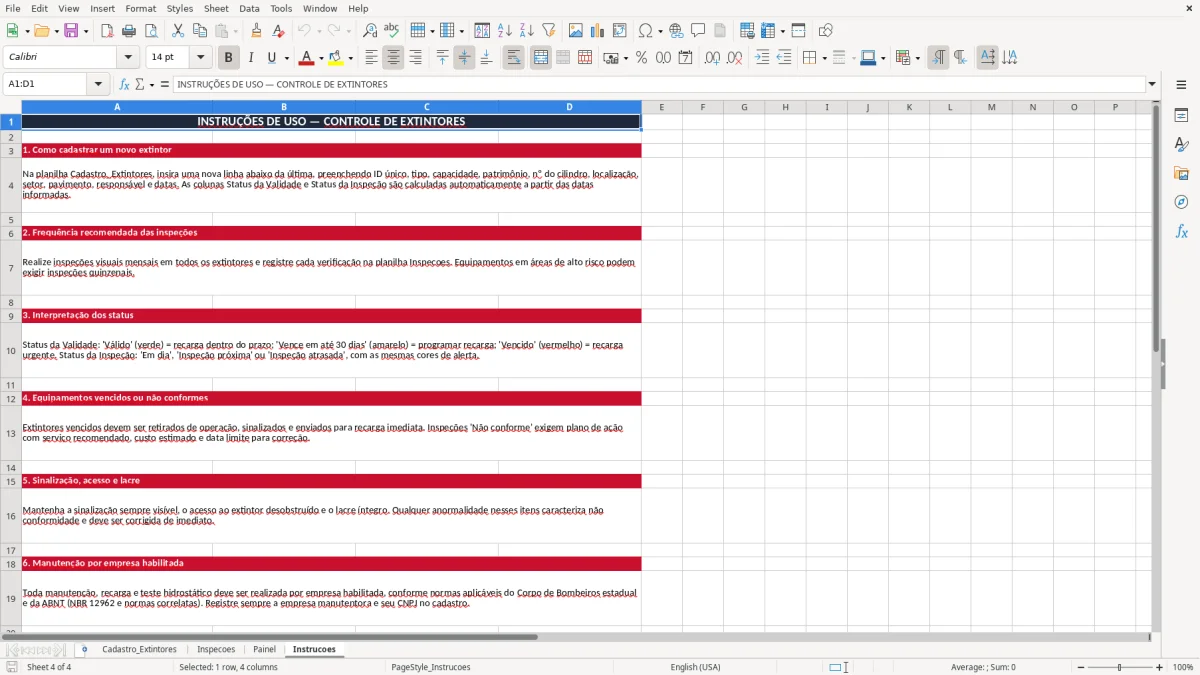1200x675 pixels.
Task: Click 100% zoom level
Action: (x=1182, y=667)
